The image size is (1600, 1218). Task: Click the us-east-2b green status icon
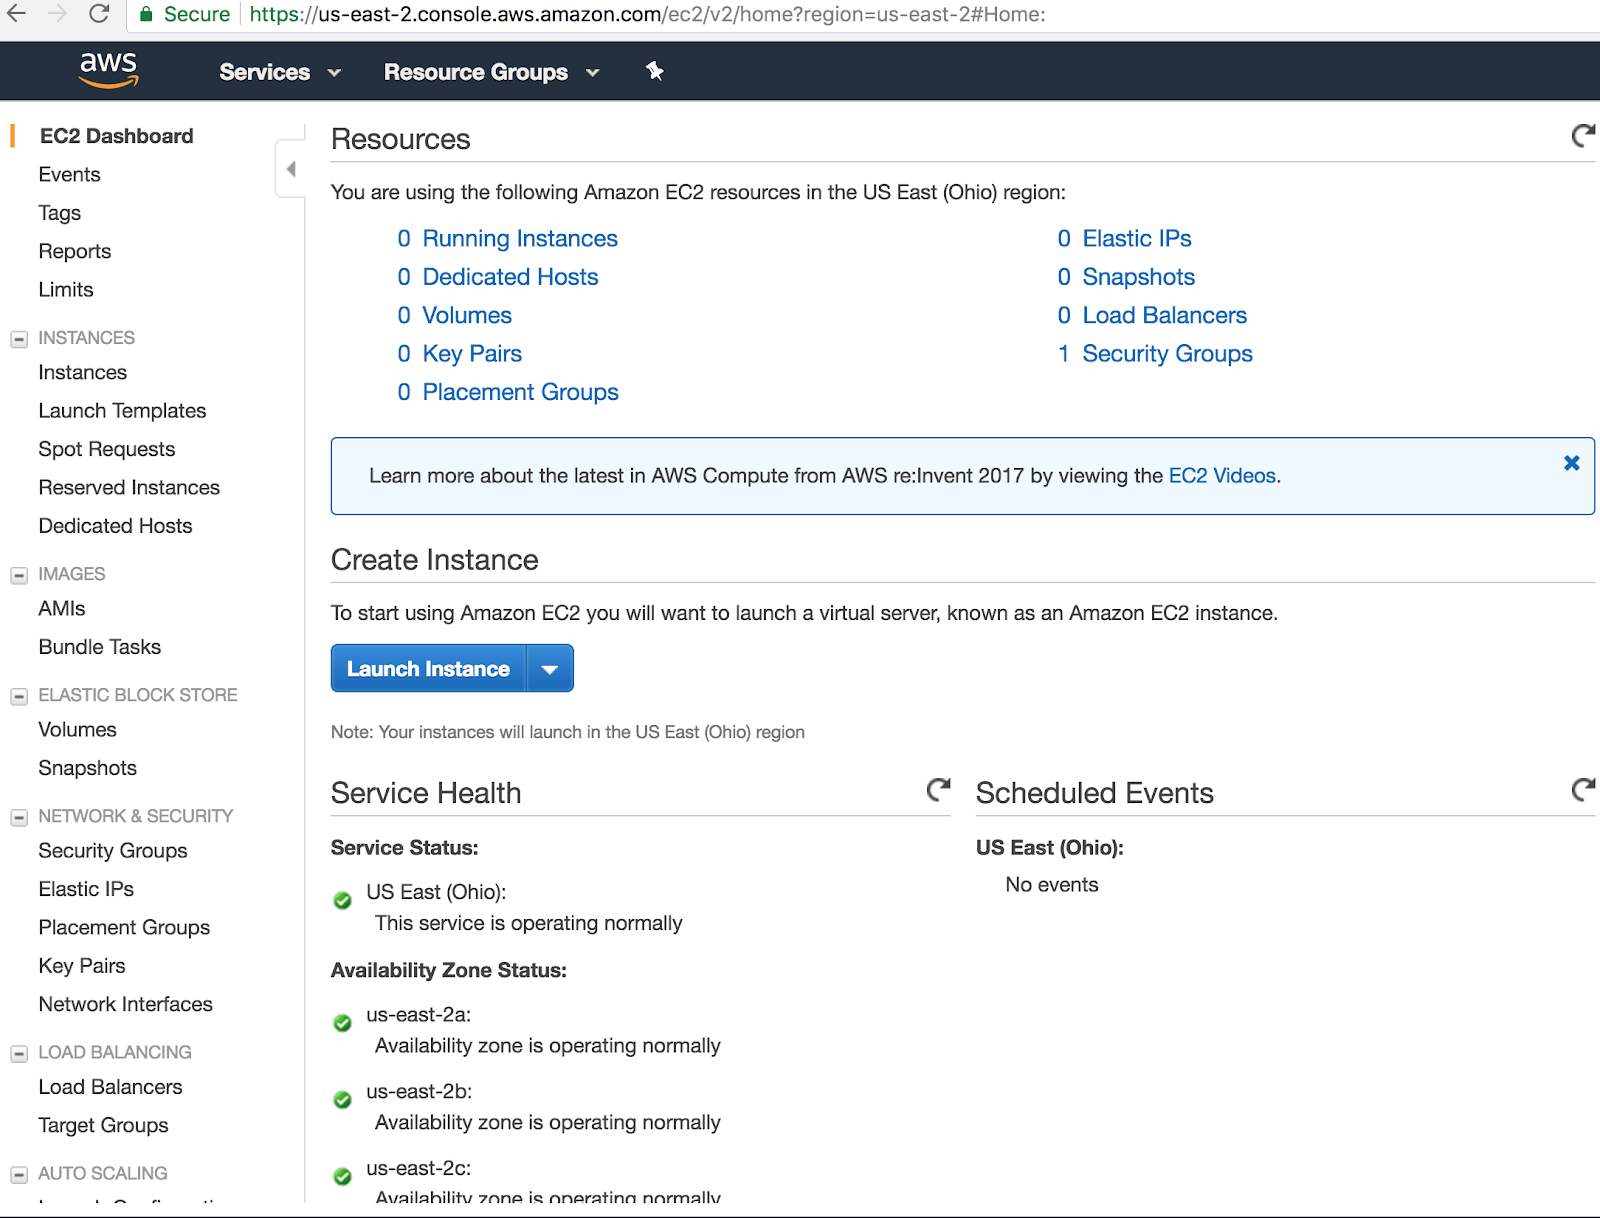(342, 1100)
